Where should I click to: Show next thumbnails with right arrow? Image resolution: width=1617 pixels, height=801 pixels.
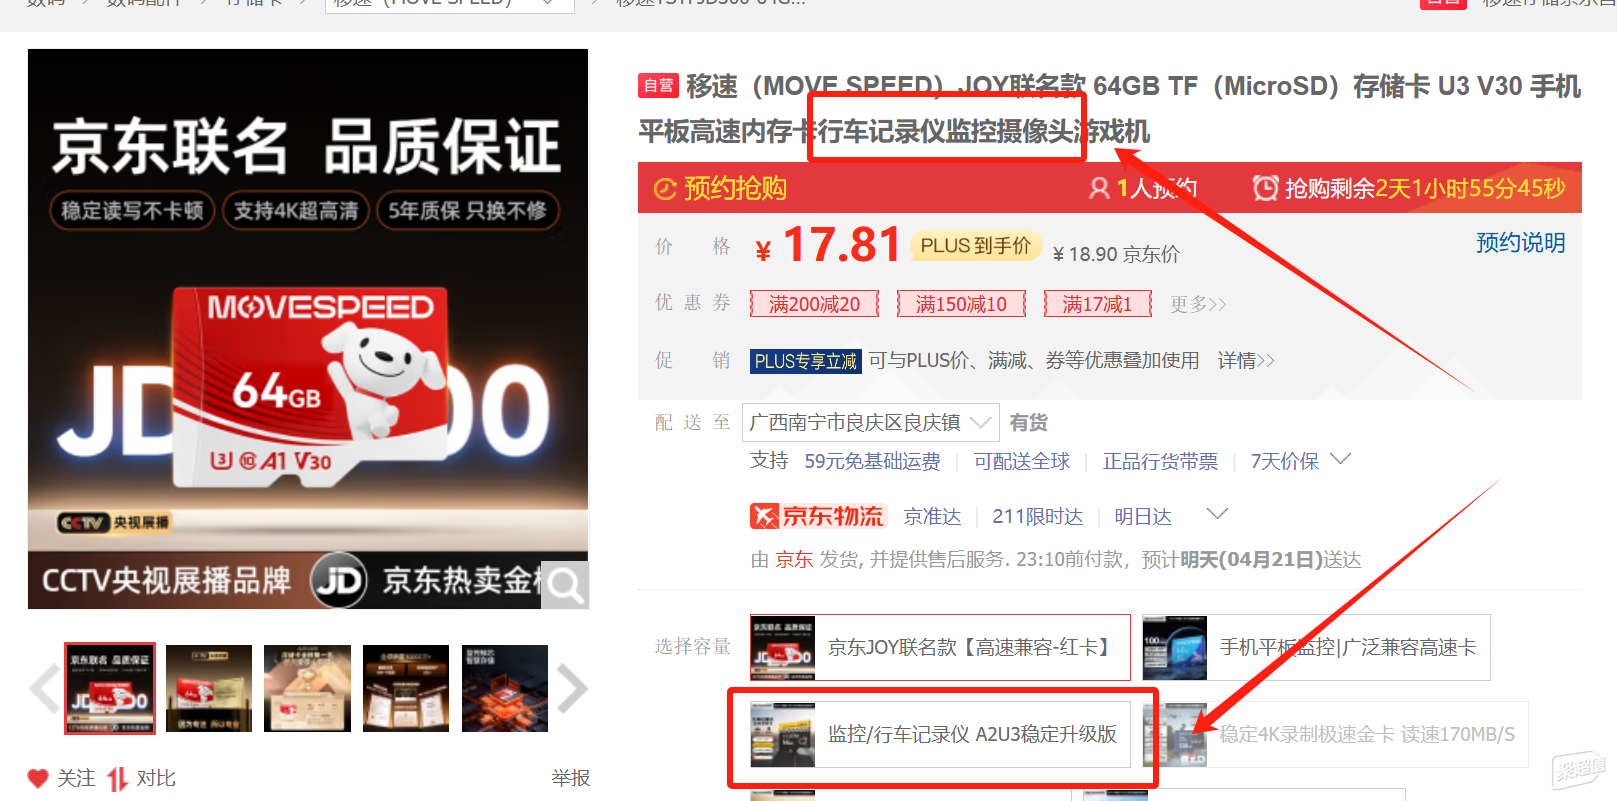[x=572, y=689]
